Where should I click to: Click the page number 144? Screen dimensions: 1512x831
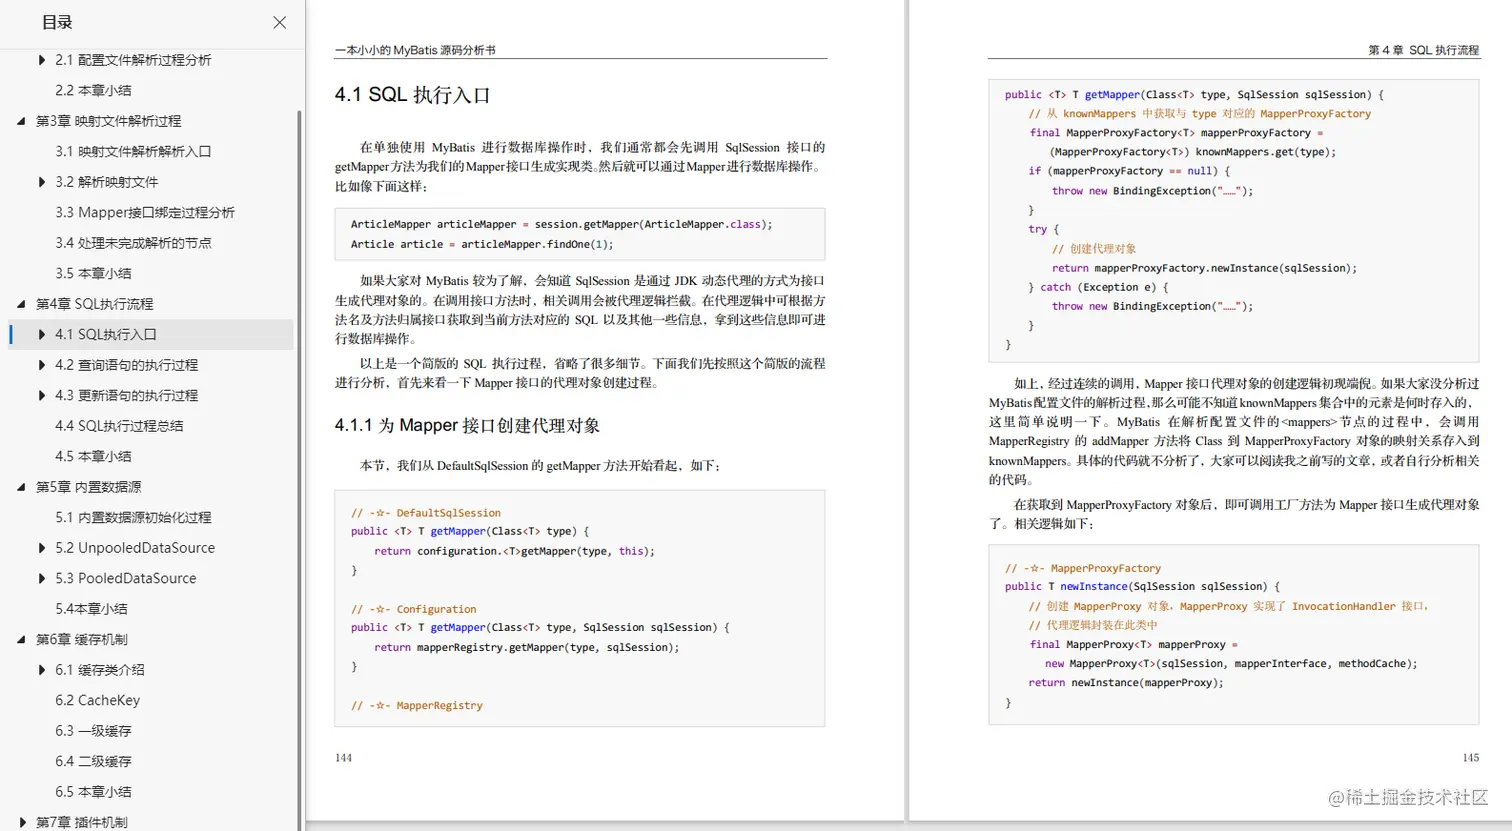click(343, 758)
